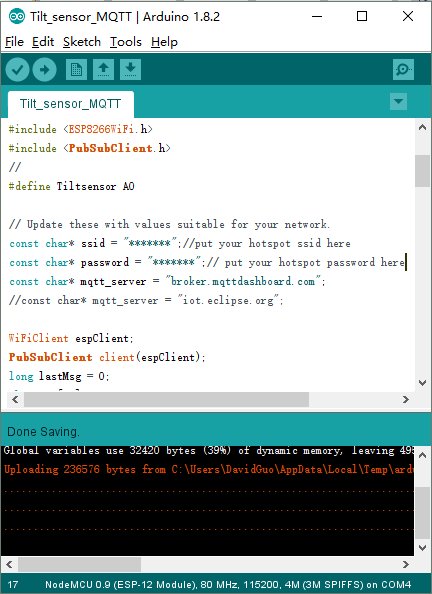Create a new sketch with New icon

coord(76,69)
